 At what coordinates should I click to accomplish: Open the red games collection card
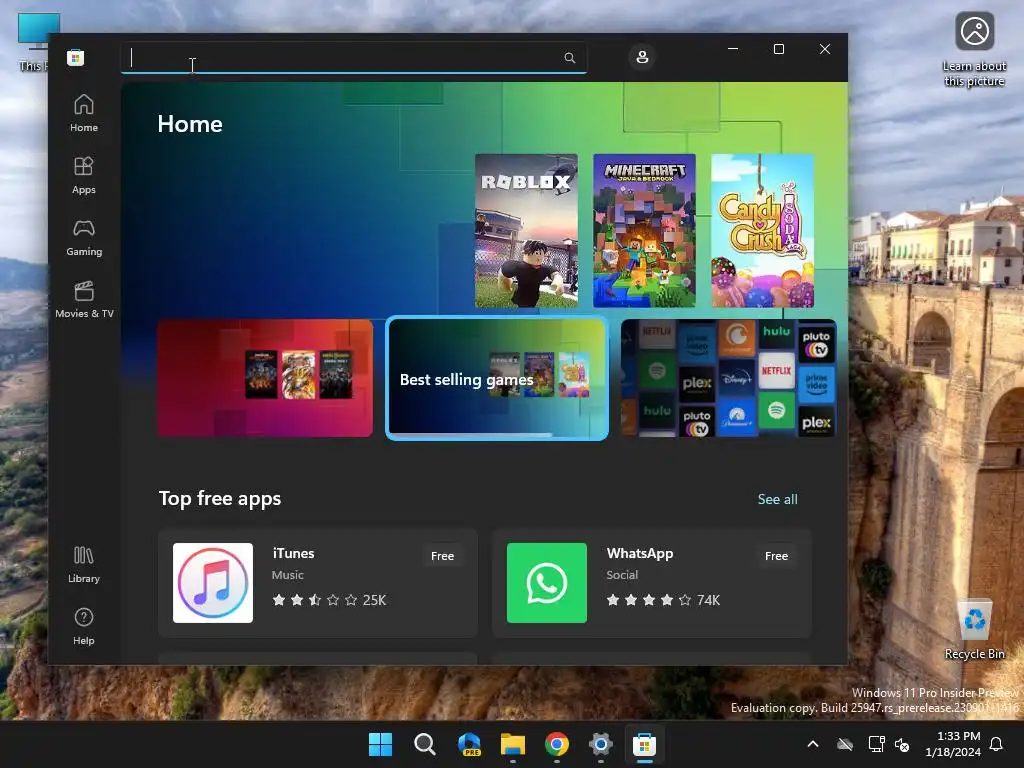point(265,378)
